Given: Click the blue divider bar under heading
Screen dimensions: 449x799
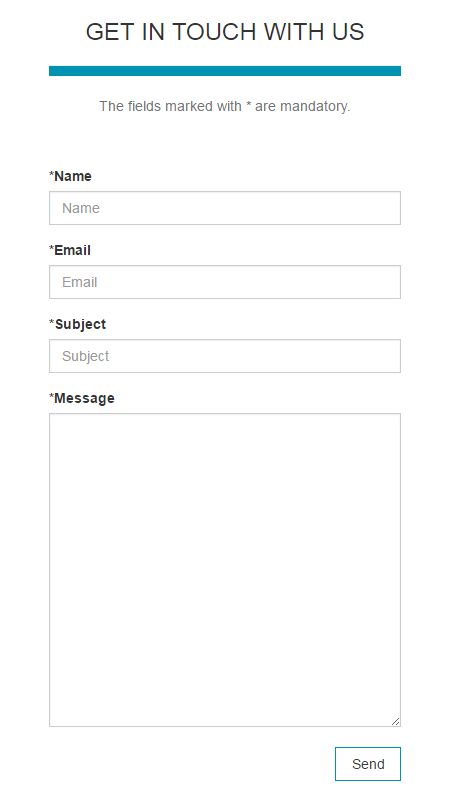Looking at the screenshot, I should pyautogui.click(x=225, y=71).
